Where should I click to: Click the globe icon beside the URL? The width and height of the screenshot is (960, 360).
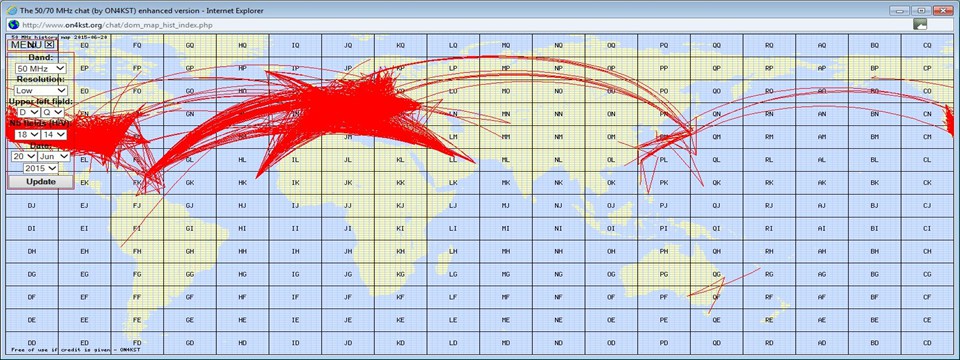click(12, 25)
